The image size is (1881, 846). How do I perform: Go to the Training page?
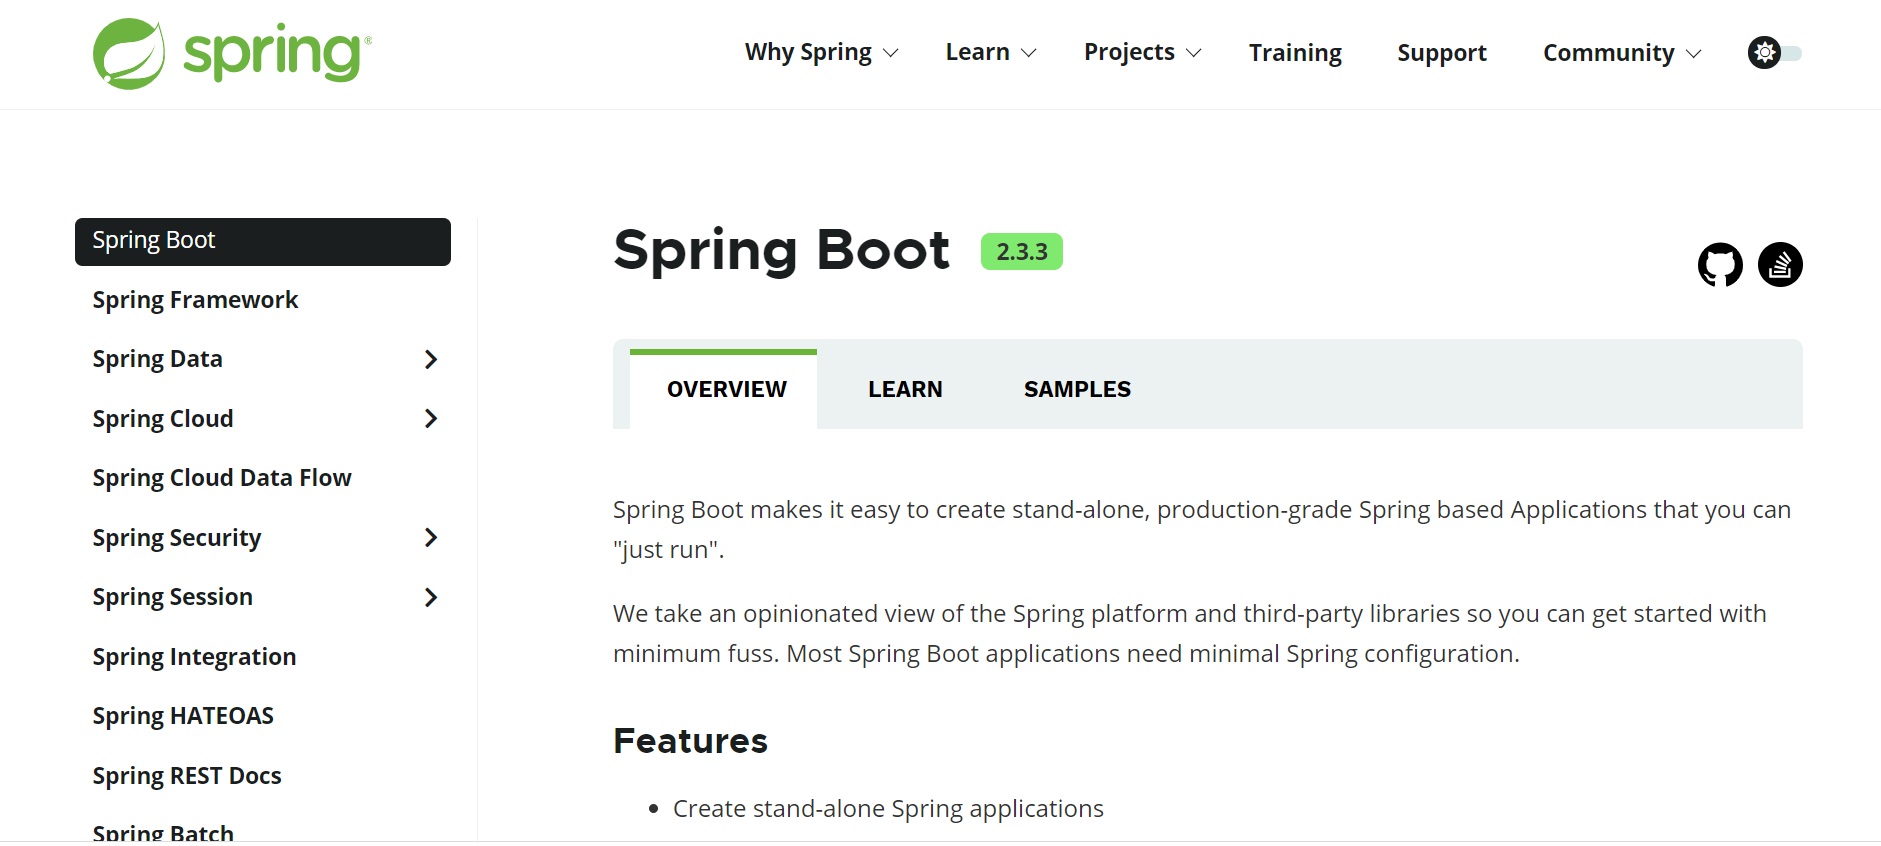pos(1295,53)
